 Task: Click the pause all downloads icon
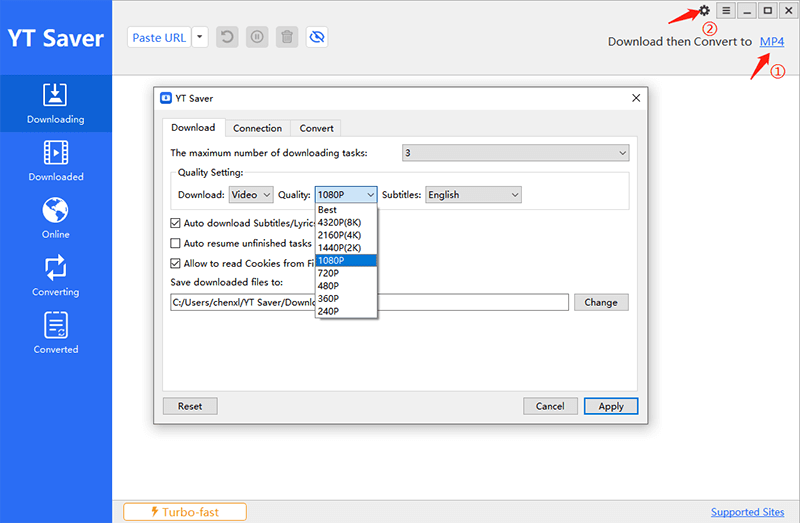(257, 37)
